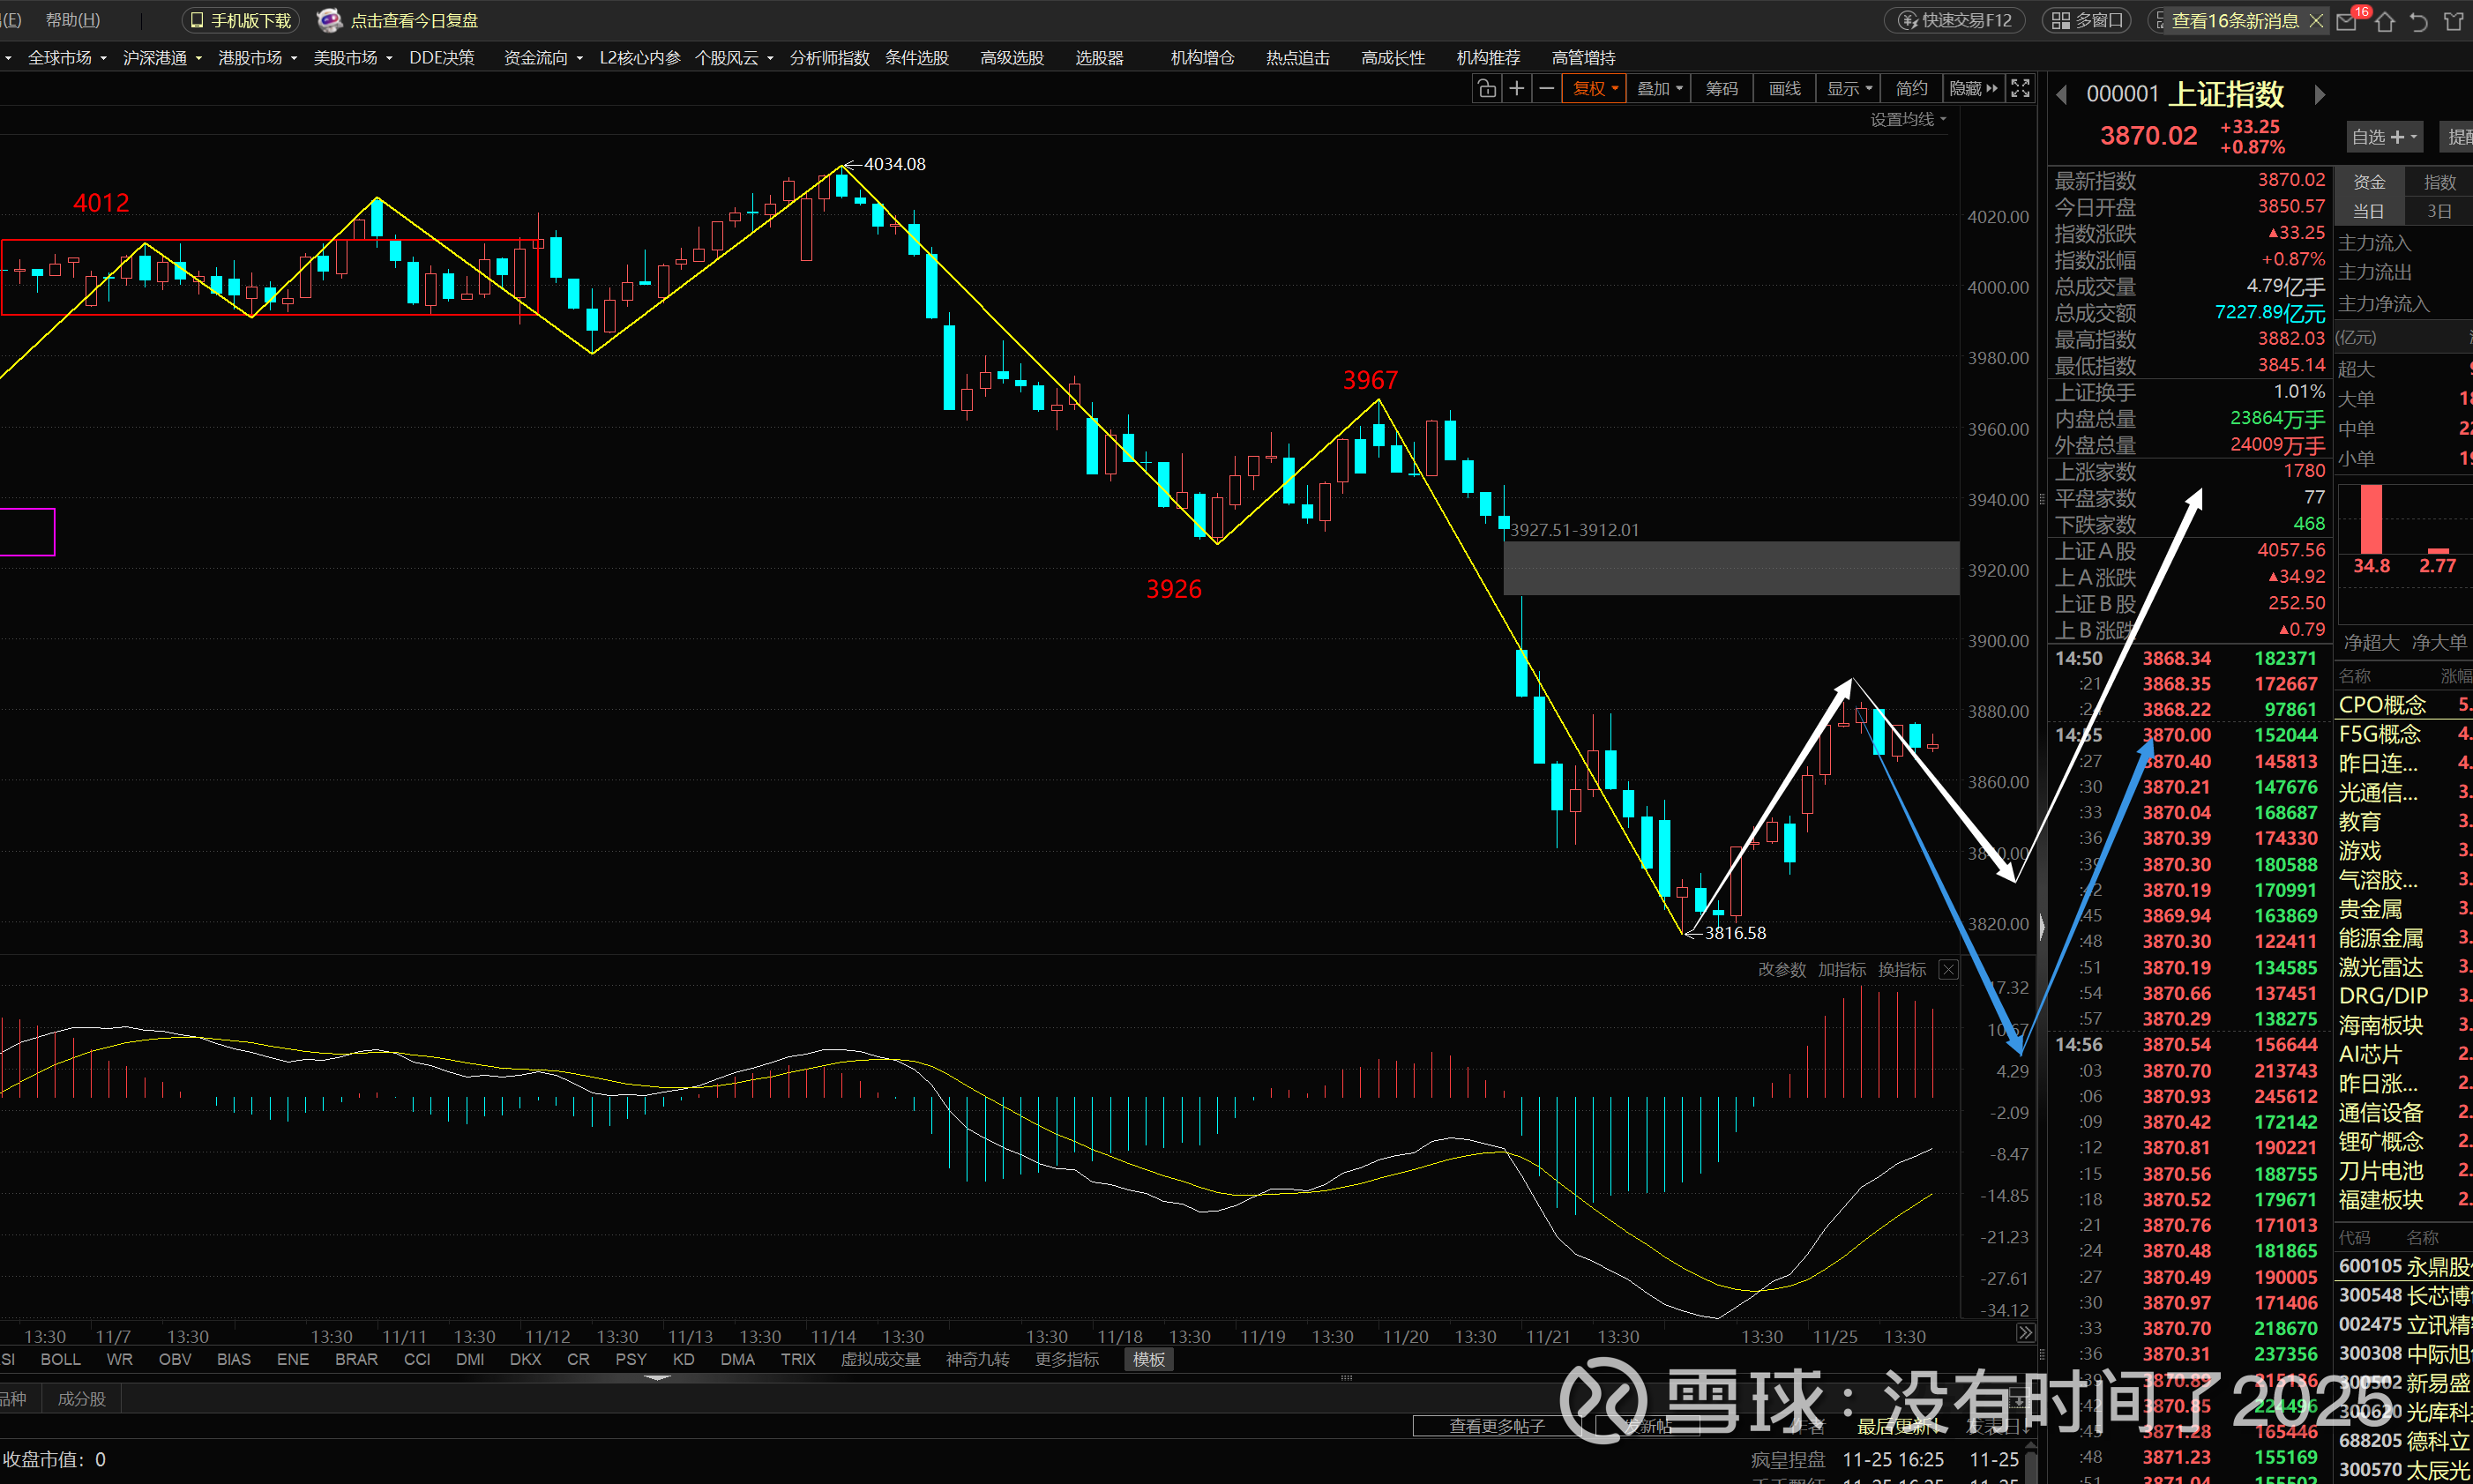Open the mail inbox icon
The image size is (2473, 1484).
[x=2347, y=21]
